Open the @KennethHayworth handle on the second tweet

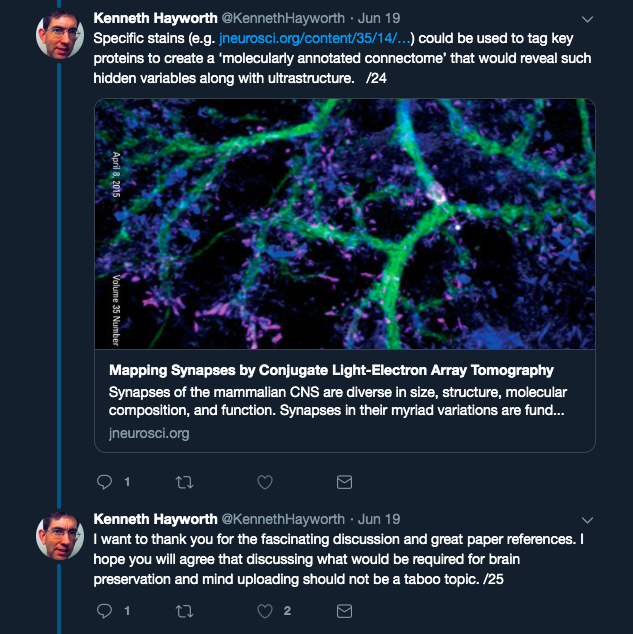283,519
